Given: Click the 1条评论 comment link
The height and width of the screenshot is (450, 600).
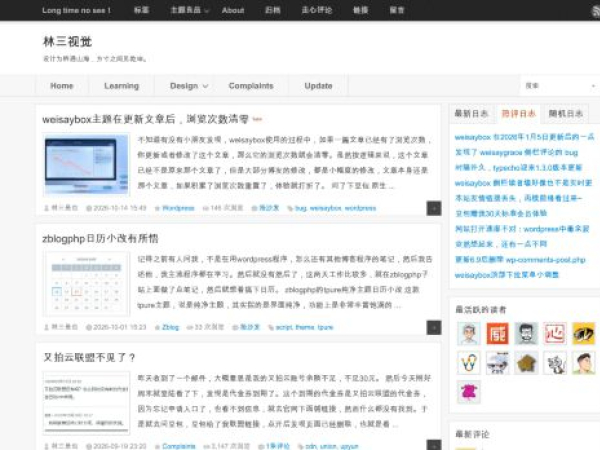Looking at the screenshot, I should click(x=278, y=446).
